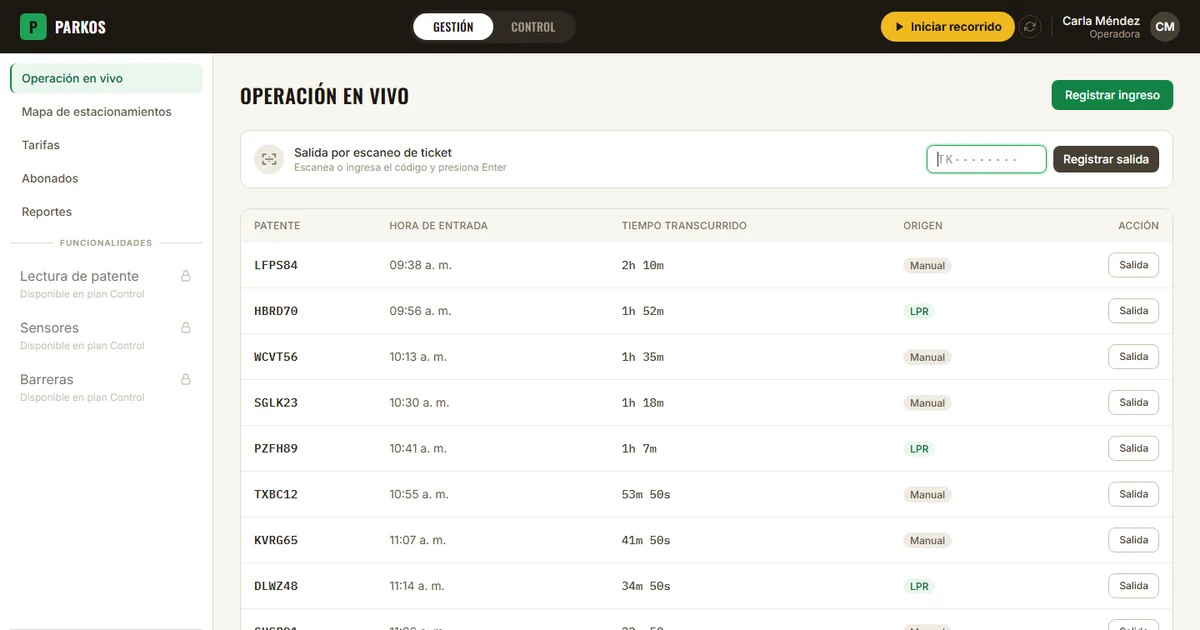Click the ticket scan icon
This screenshot has width=1200, height=630.
(x=269, y=159)
